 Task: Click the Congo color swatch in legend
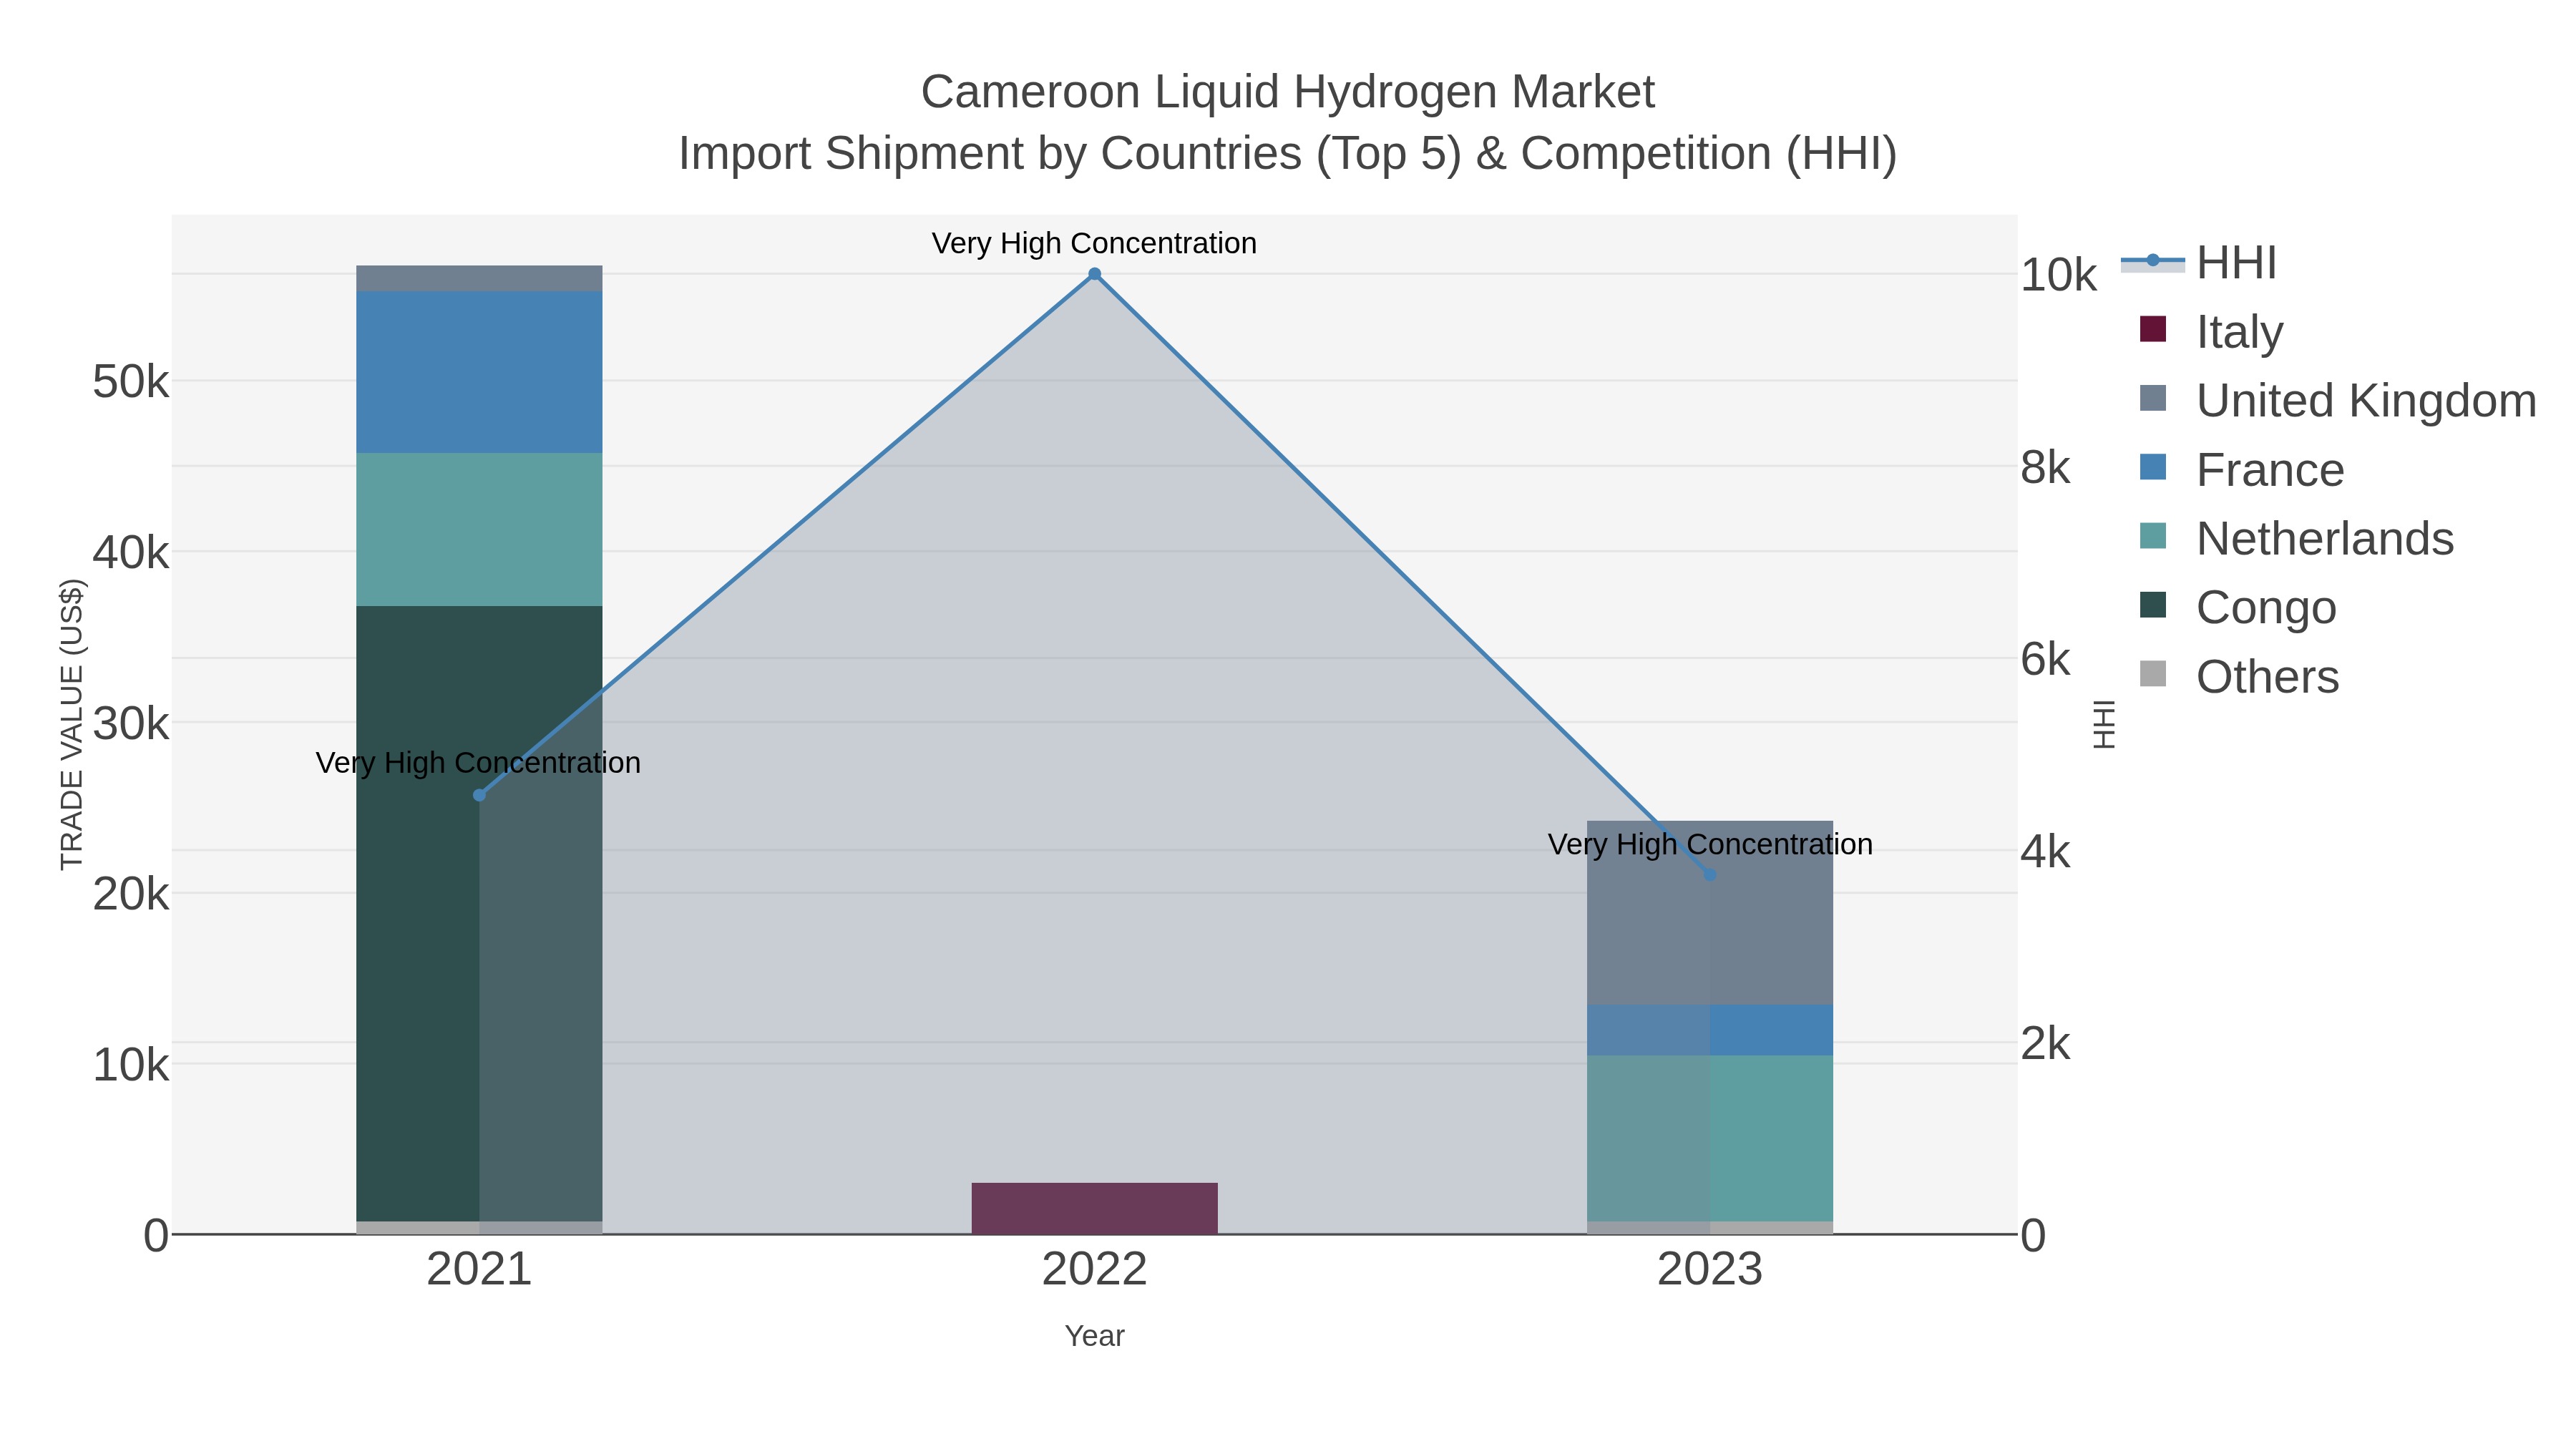(2153, 605)
